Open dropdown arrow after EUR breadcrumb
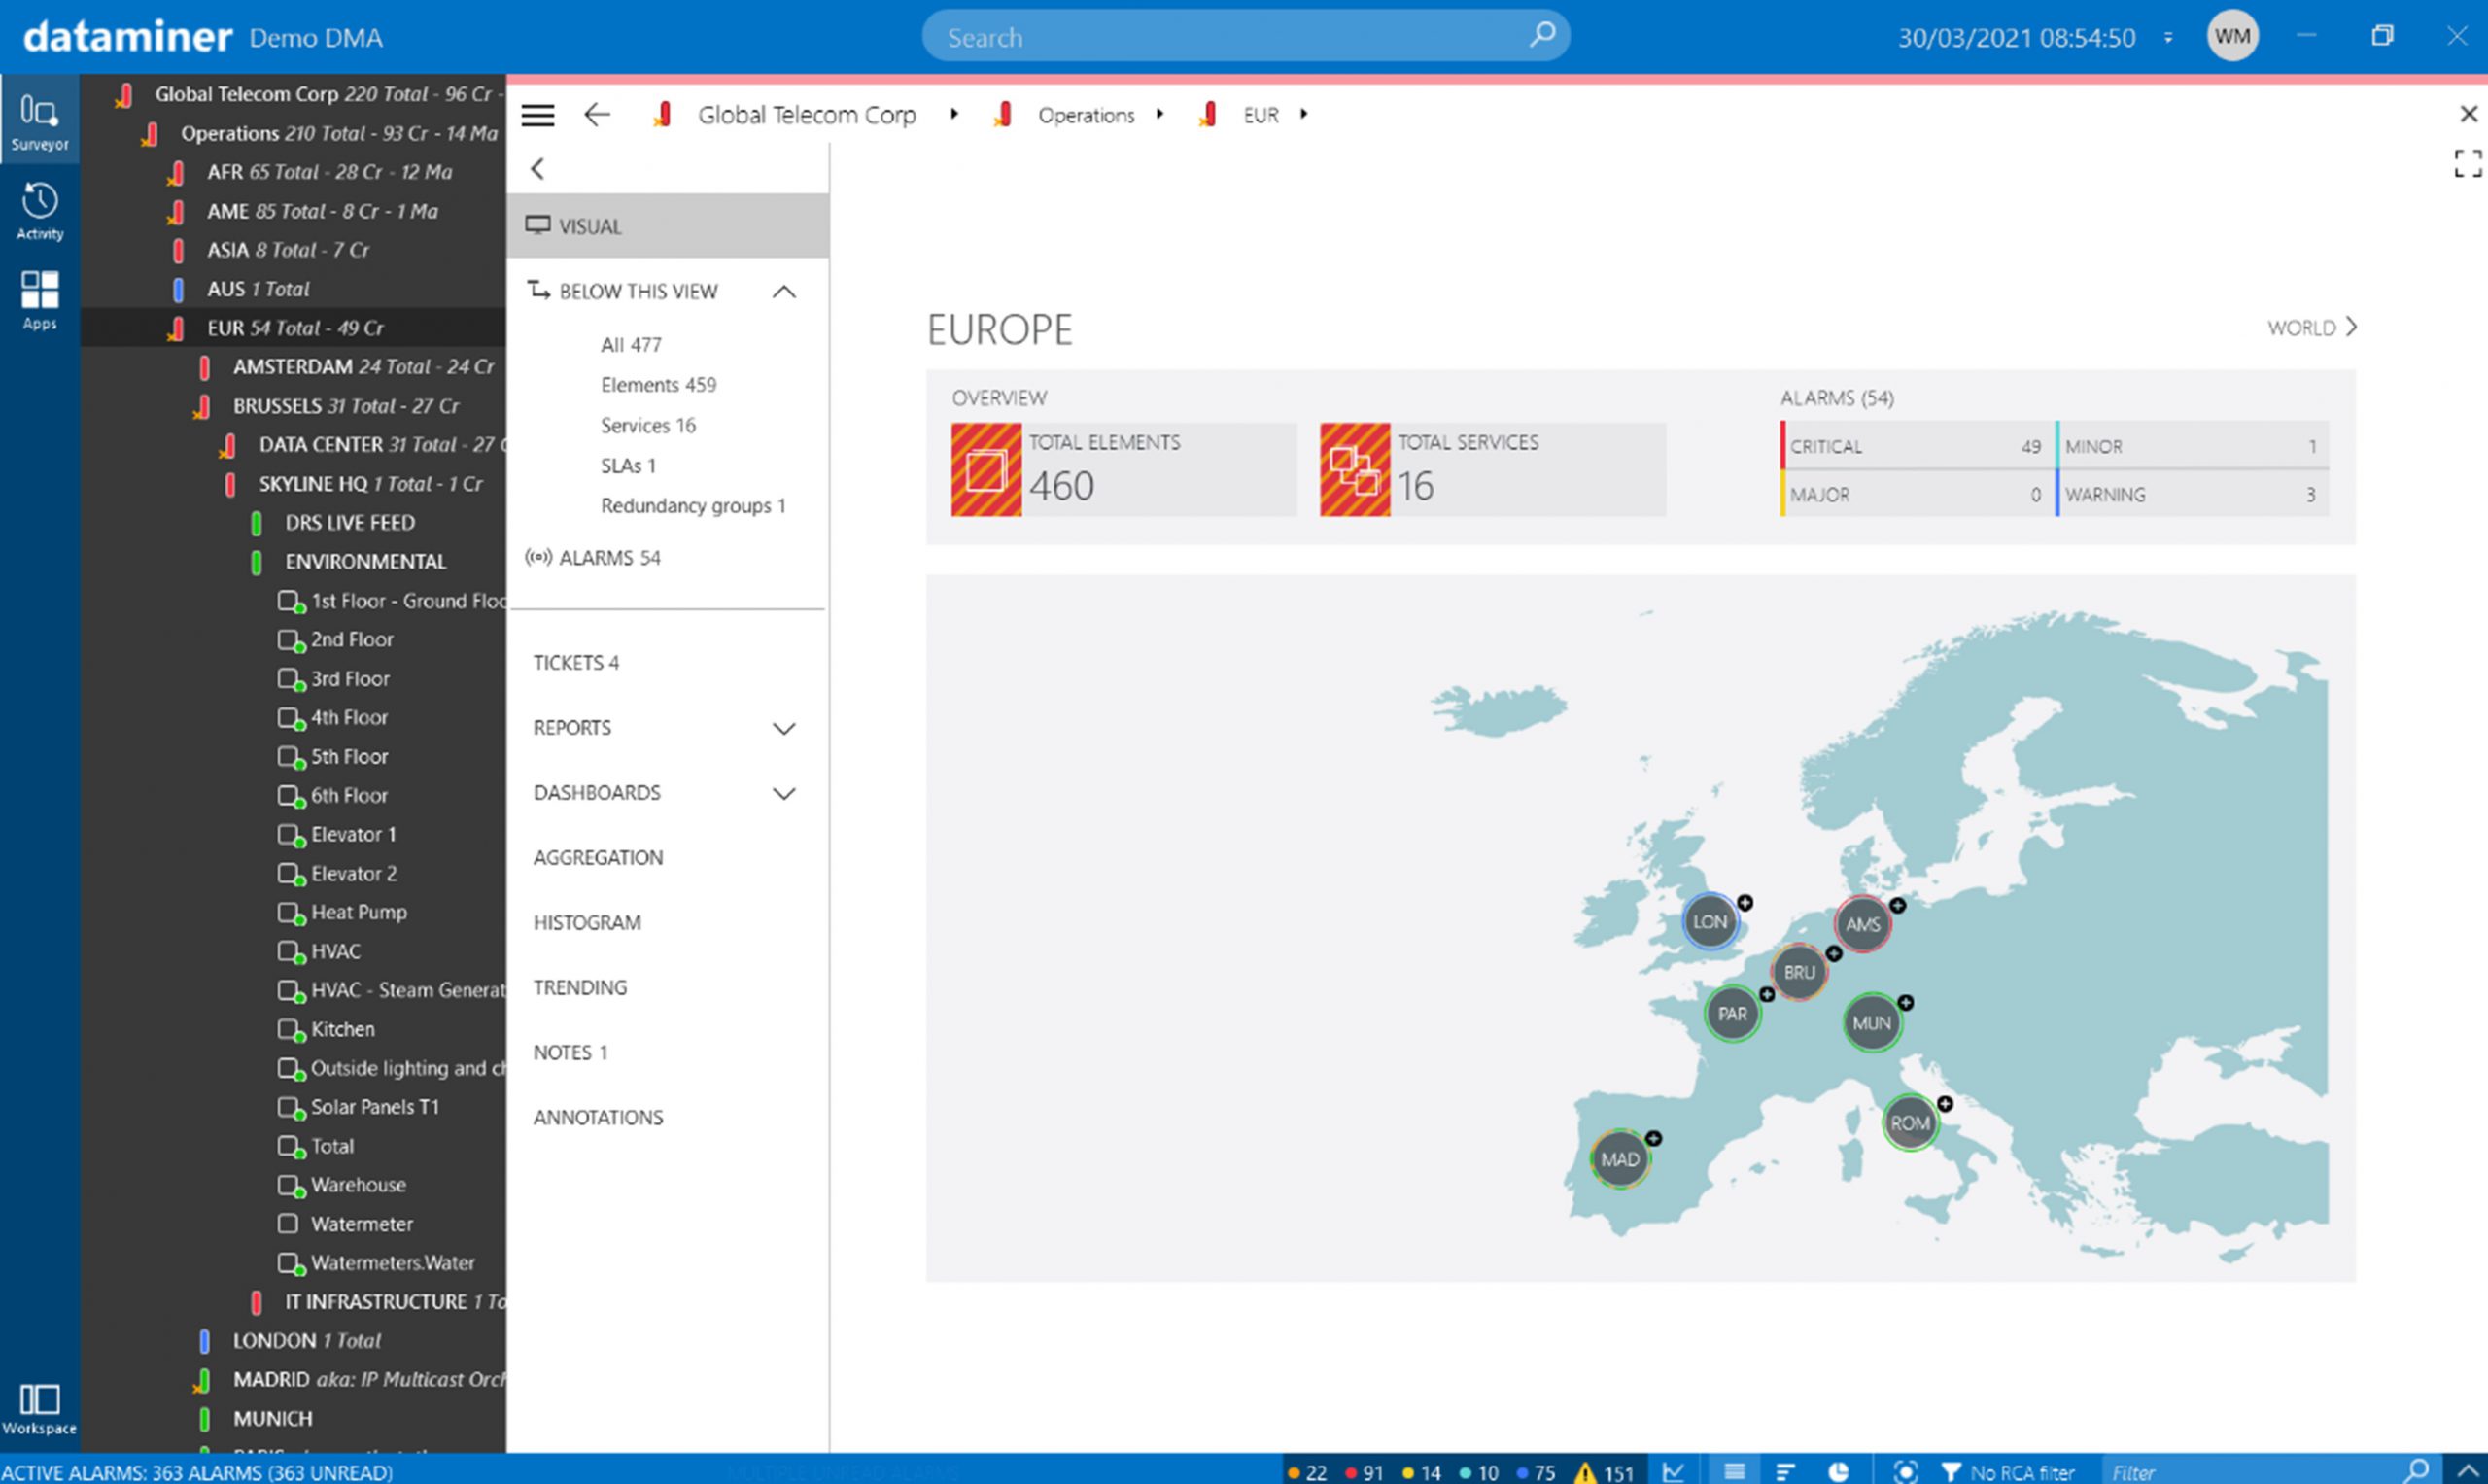2488x1484 pixels. tap(1304, 114)
